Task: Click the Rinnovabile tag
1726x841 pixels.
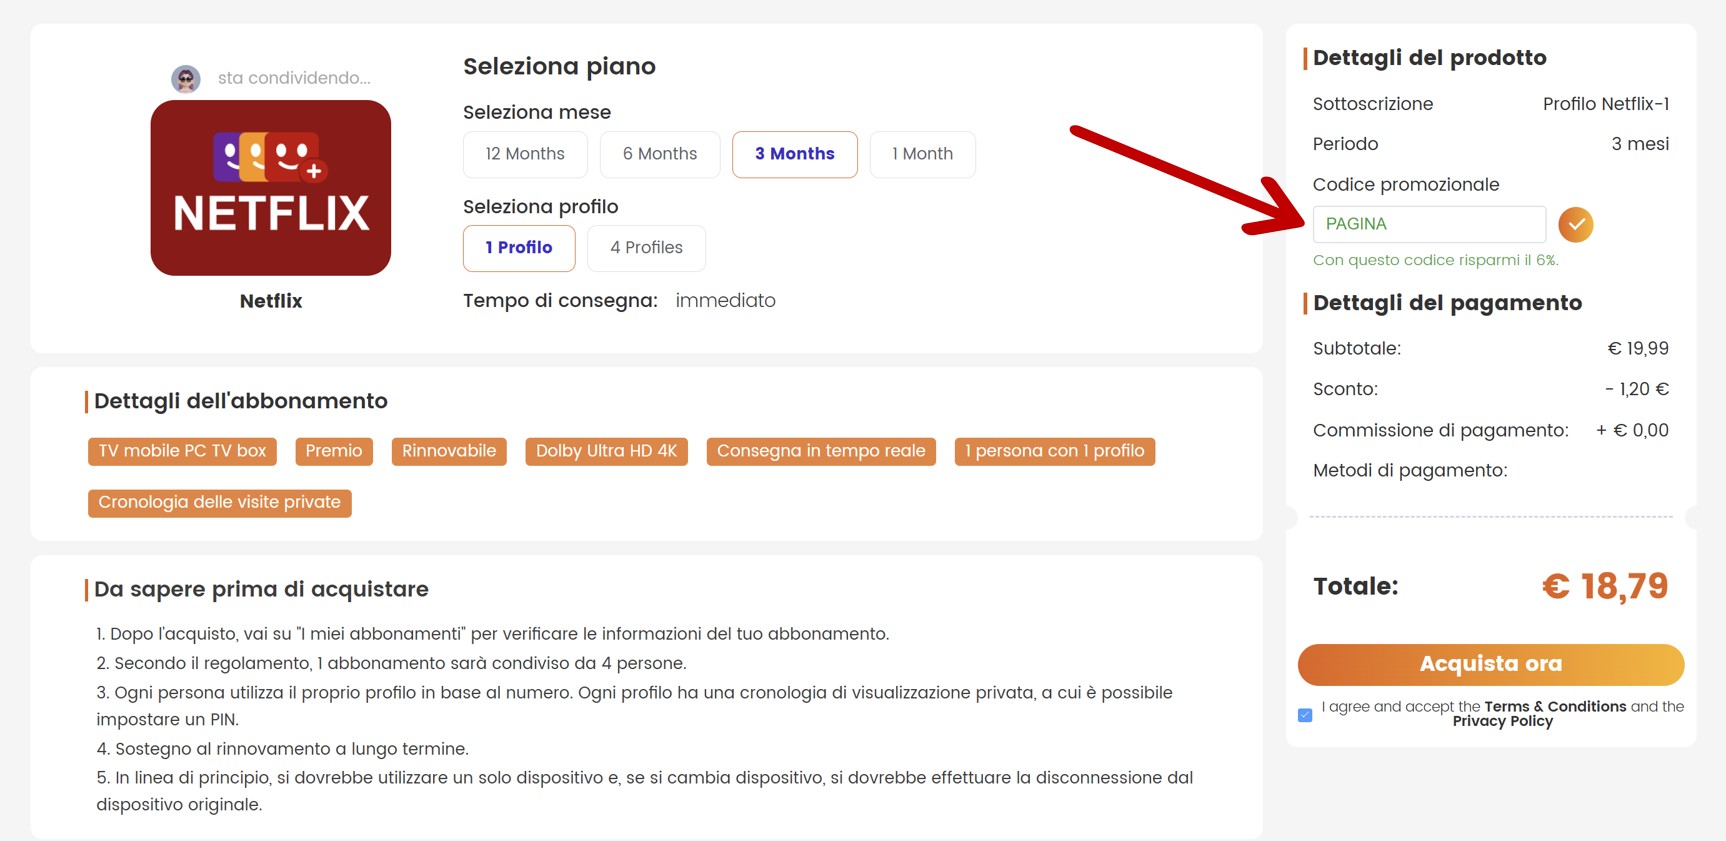Action: click(x=448, y=451)
